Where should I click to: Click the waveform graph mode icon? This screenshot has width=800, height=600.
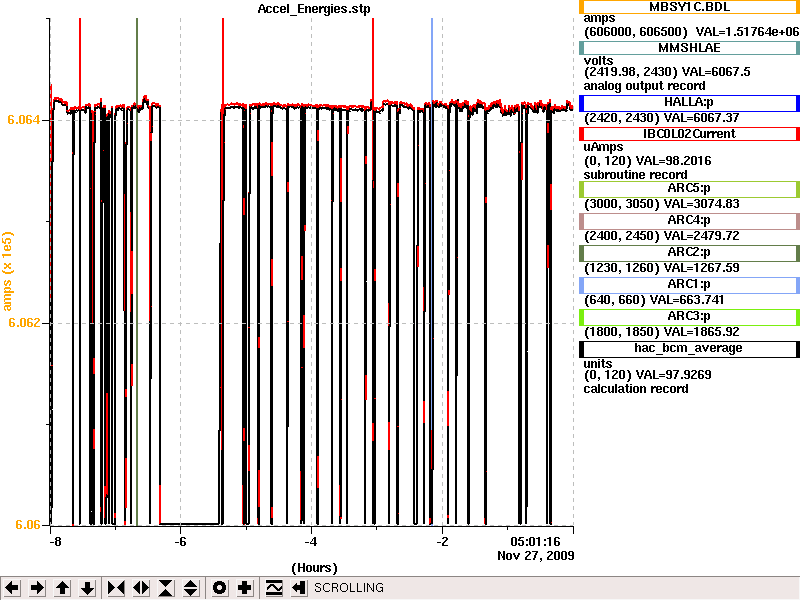coord(274,588)
